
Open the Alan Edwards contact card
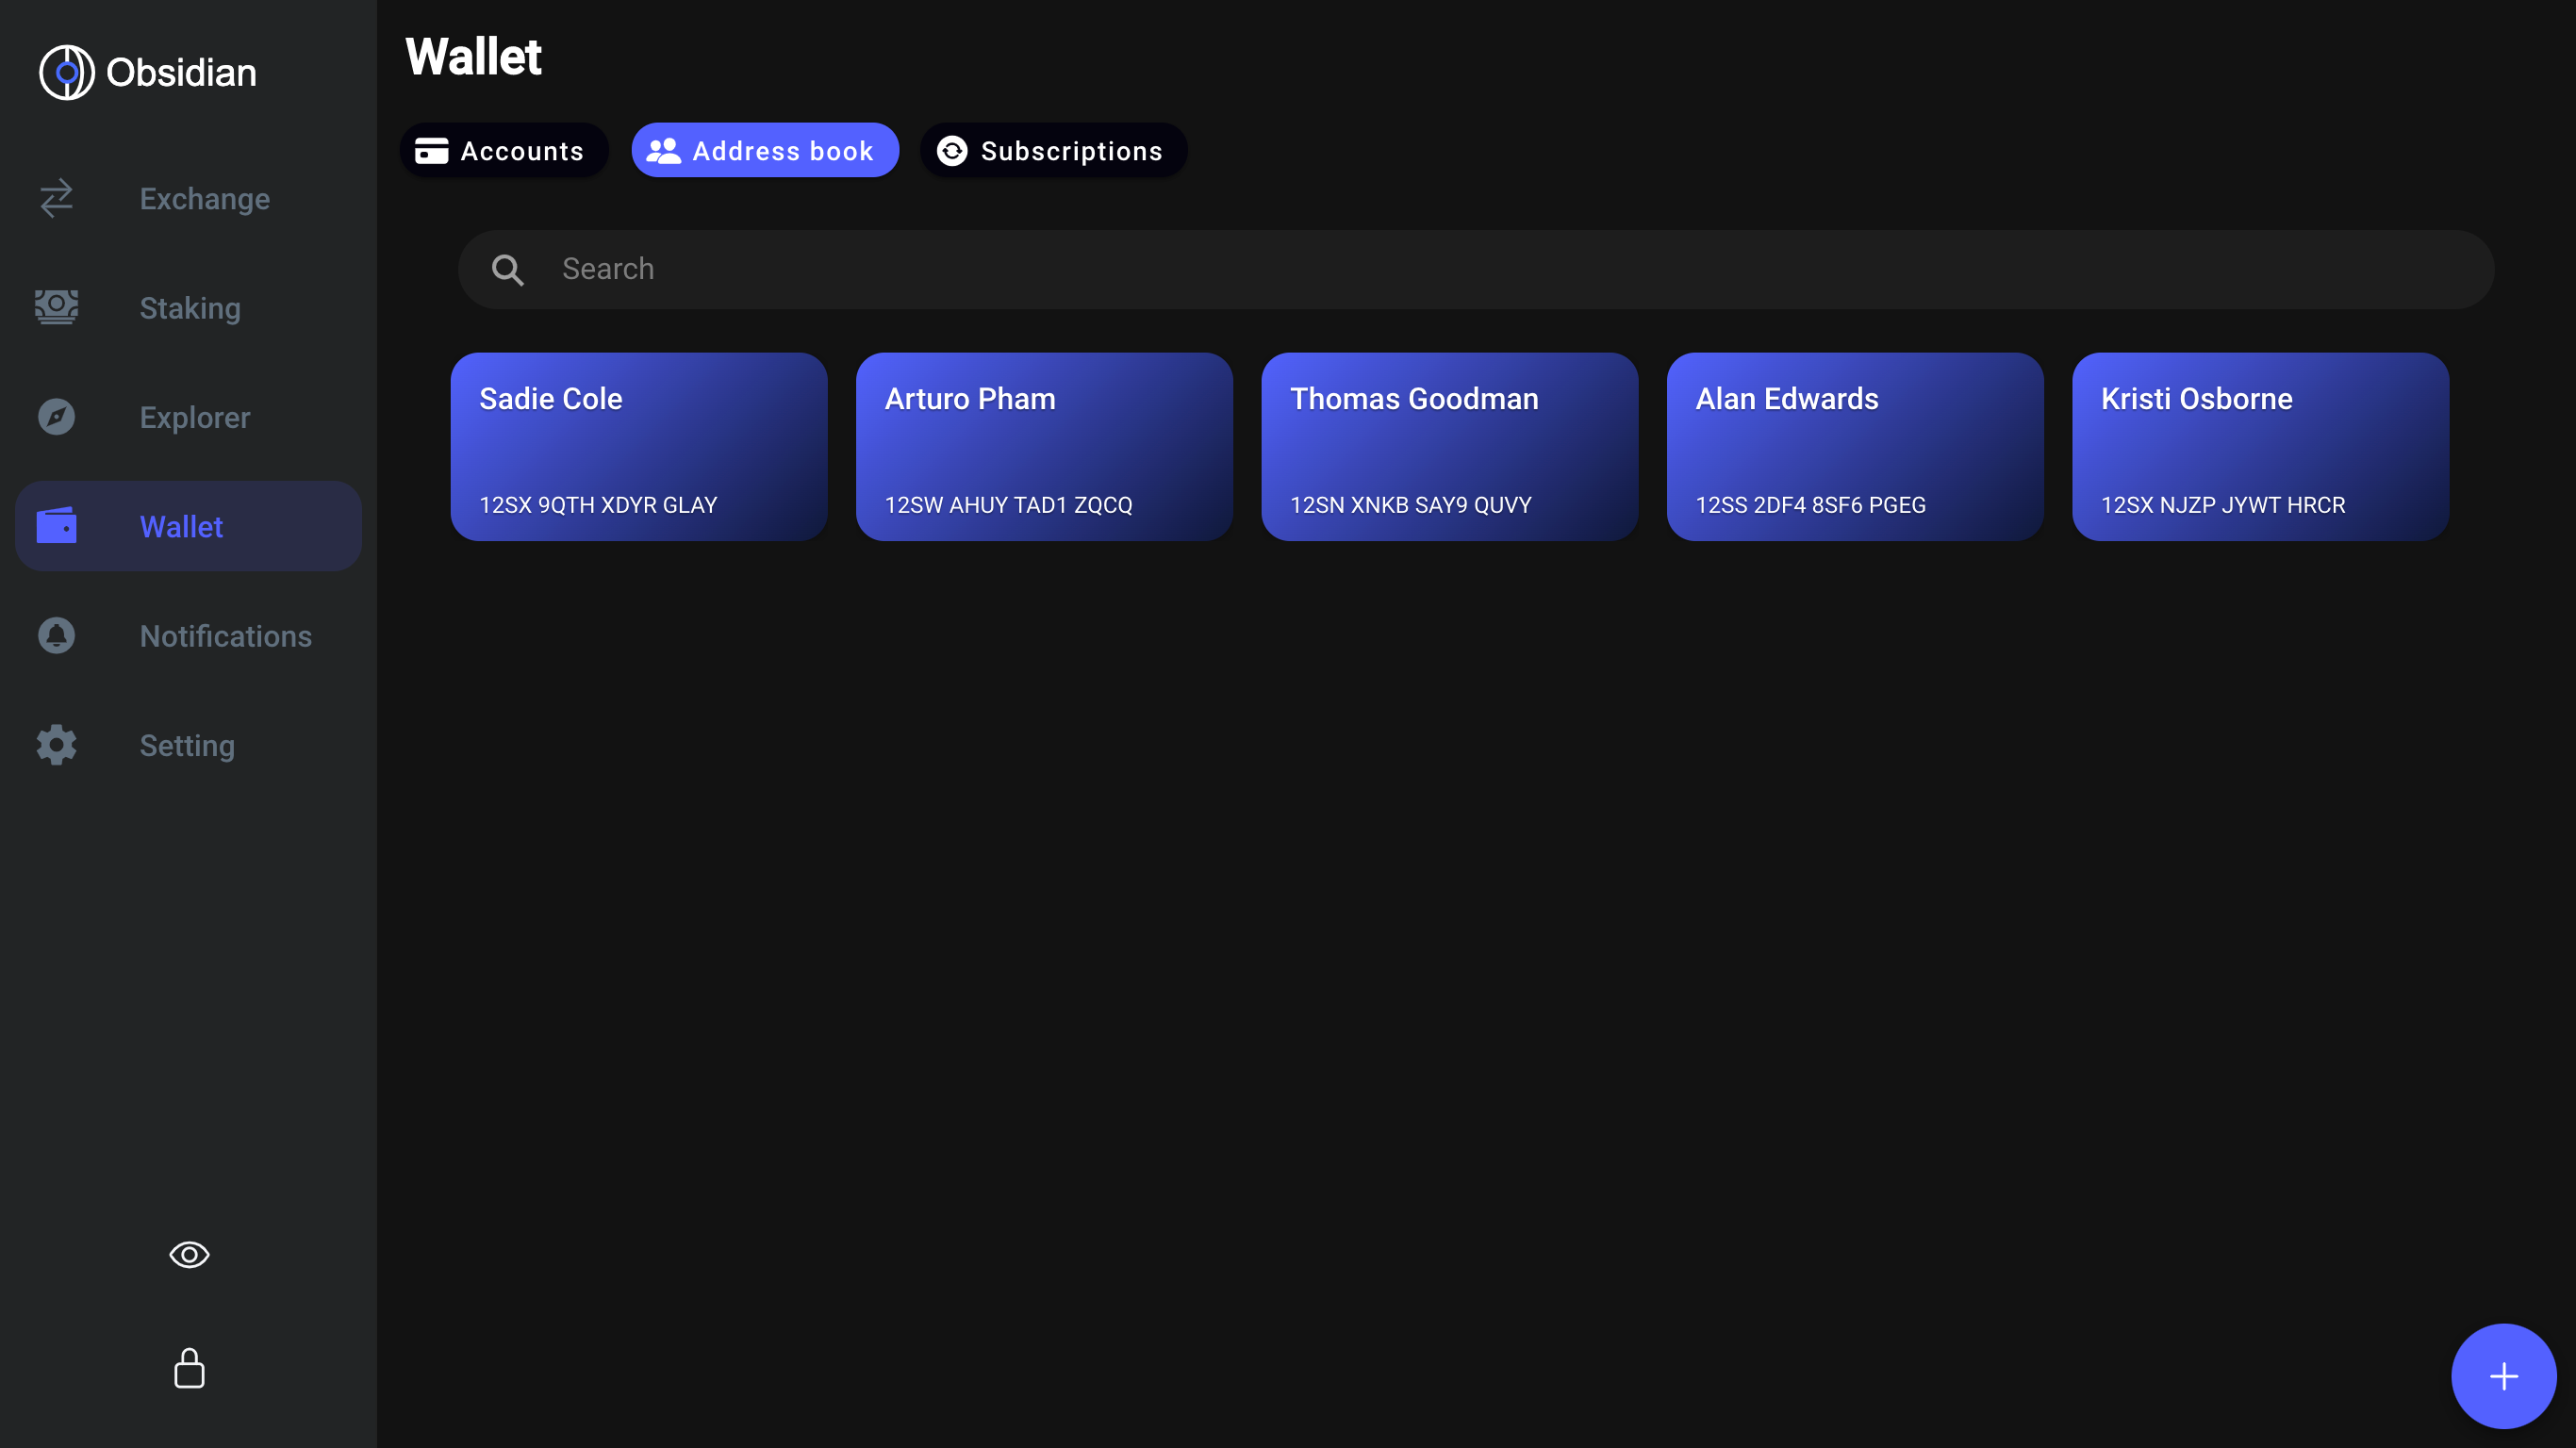pyautogui.click(x=1855, y=447)
